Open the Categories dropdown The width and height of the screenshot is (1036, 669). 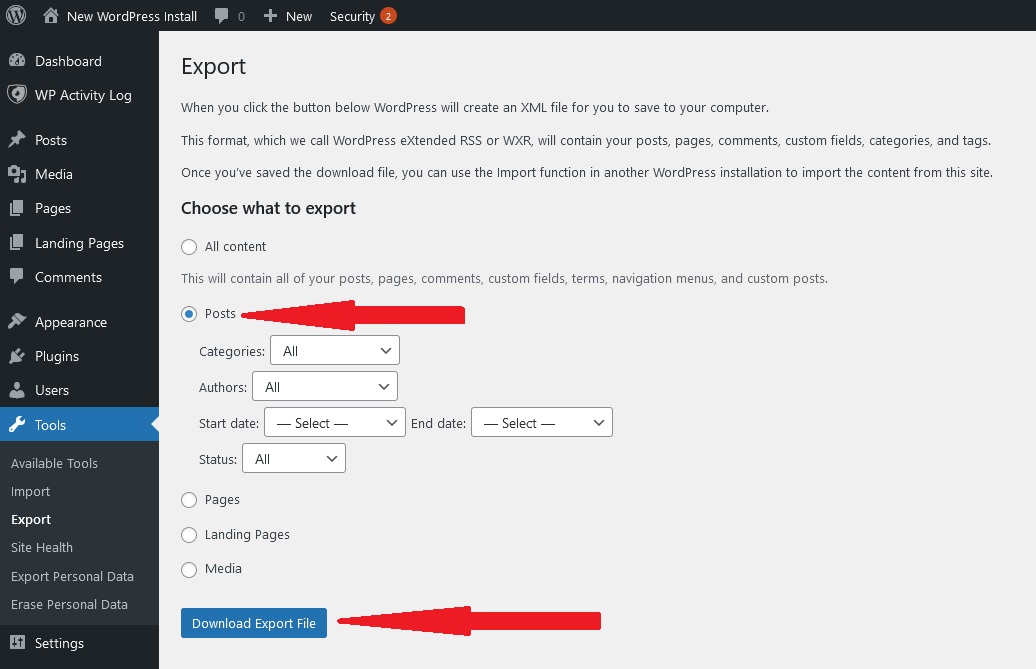click(335, 351)
